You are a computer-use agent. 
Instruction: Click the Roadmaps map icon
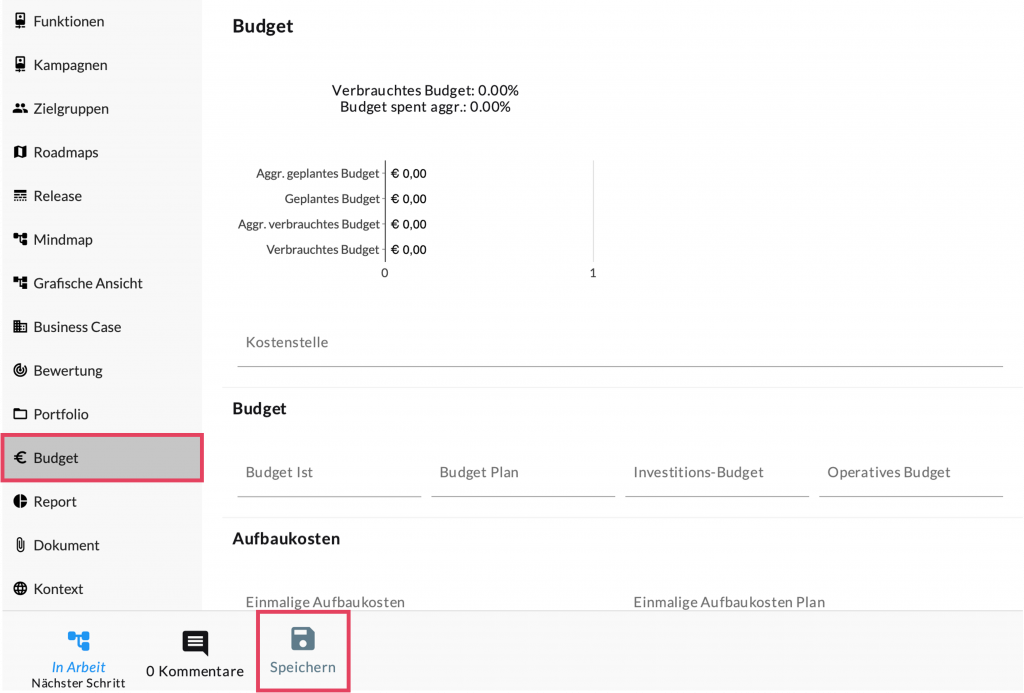point(20,152)
